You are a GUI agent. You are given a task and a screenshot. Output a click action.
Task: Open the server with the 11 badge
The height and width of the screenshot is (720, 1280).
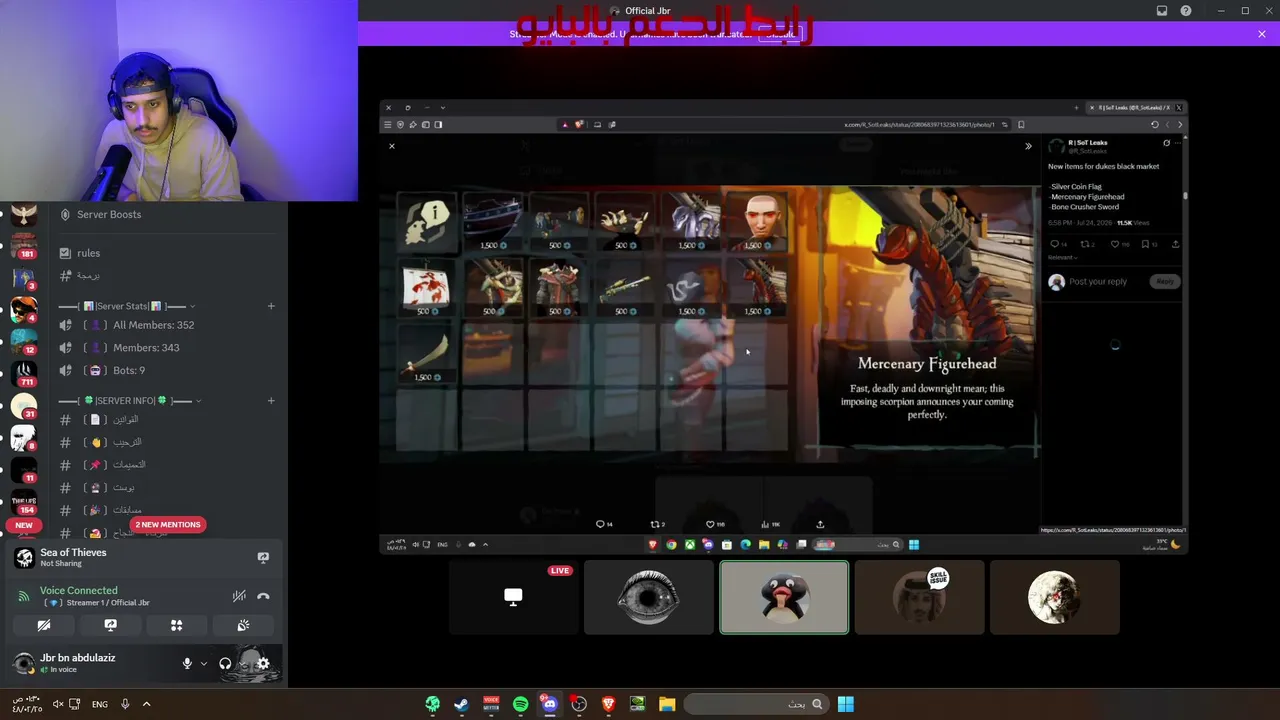24,469
